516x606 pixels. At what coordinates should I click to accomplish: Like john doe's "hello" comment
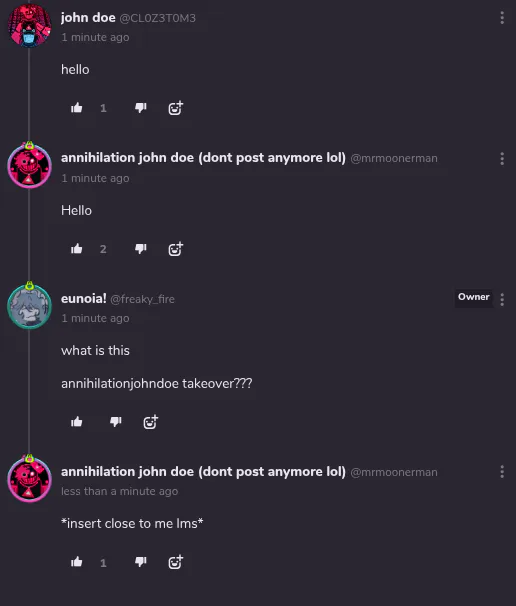[77, 108]
